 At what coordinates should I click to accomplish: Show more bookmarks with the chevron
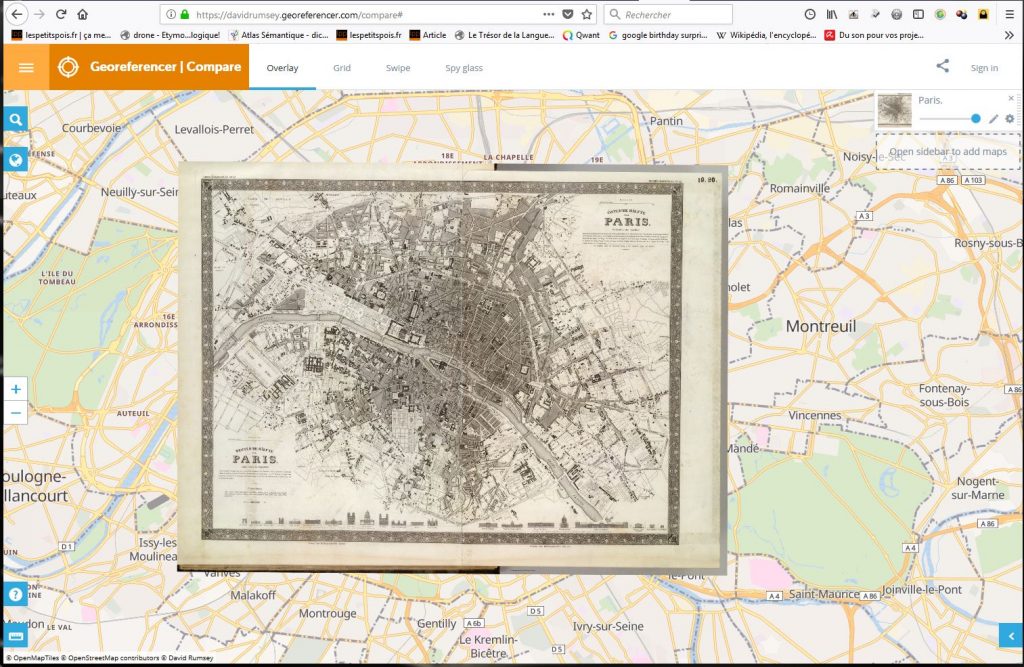(x=1009, y=35)
